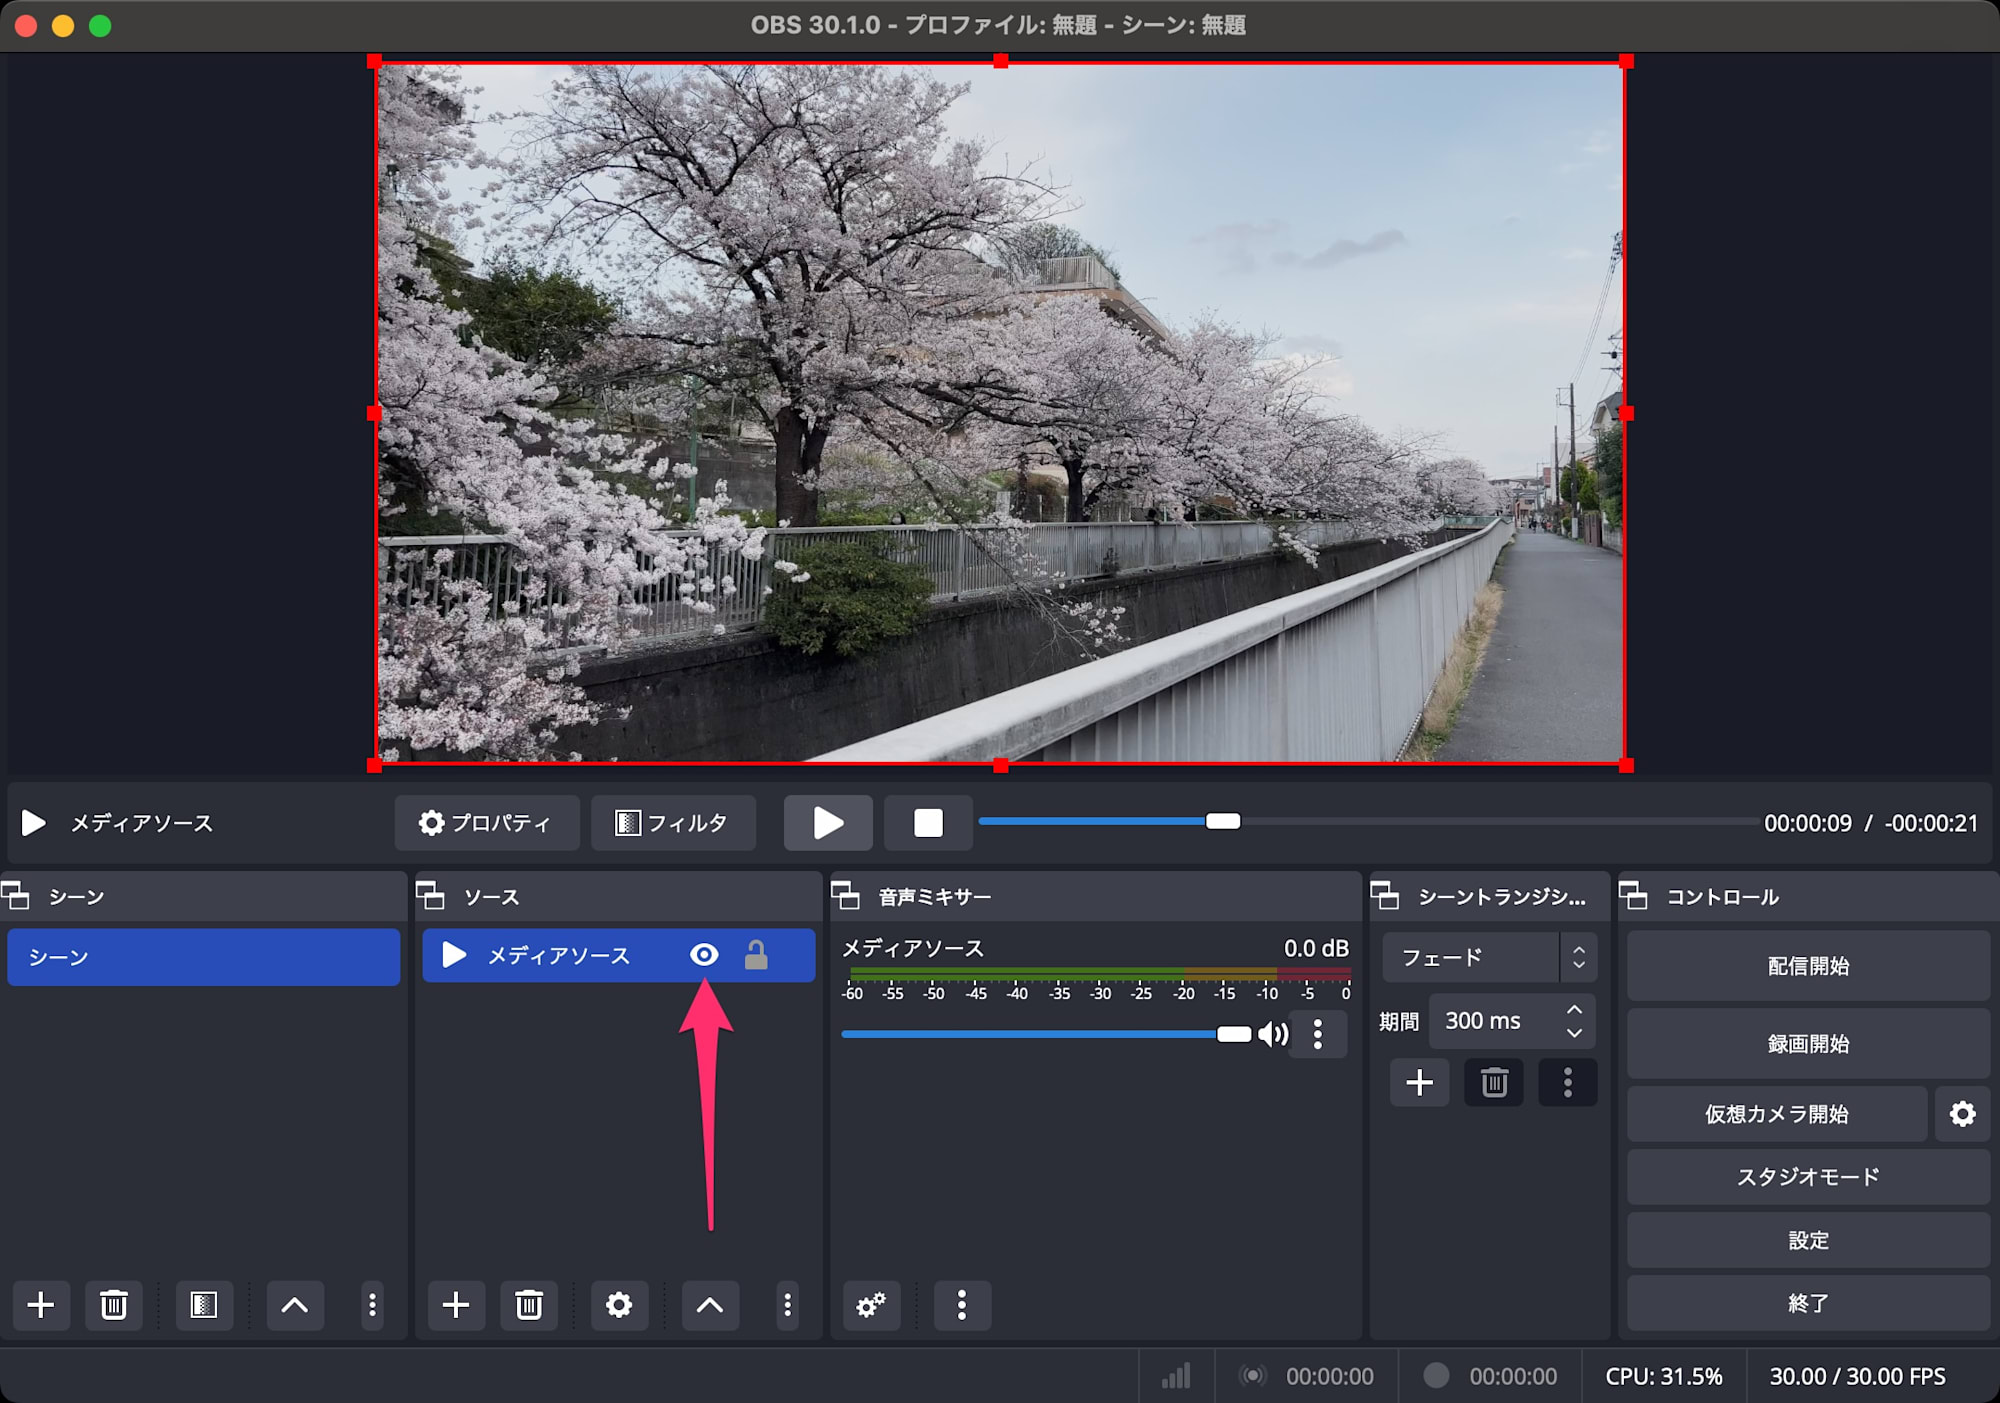
Task: Select the シーン item in scenes list
Action: (x=204, y=957)
